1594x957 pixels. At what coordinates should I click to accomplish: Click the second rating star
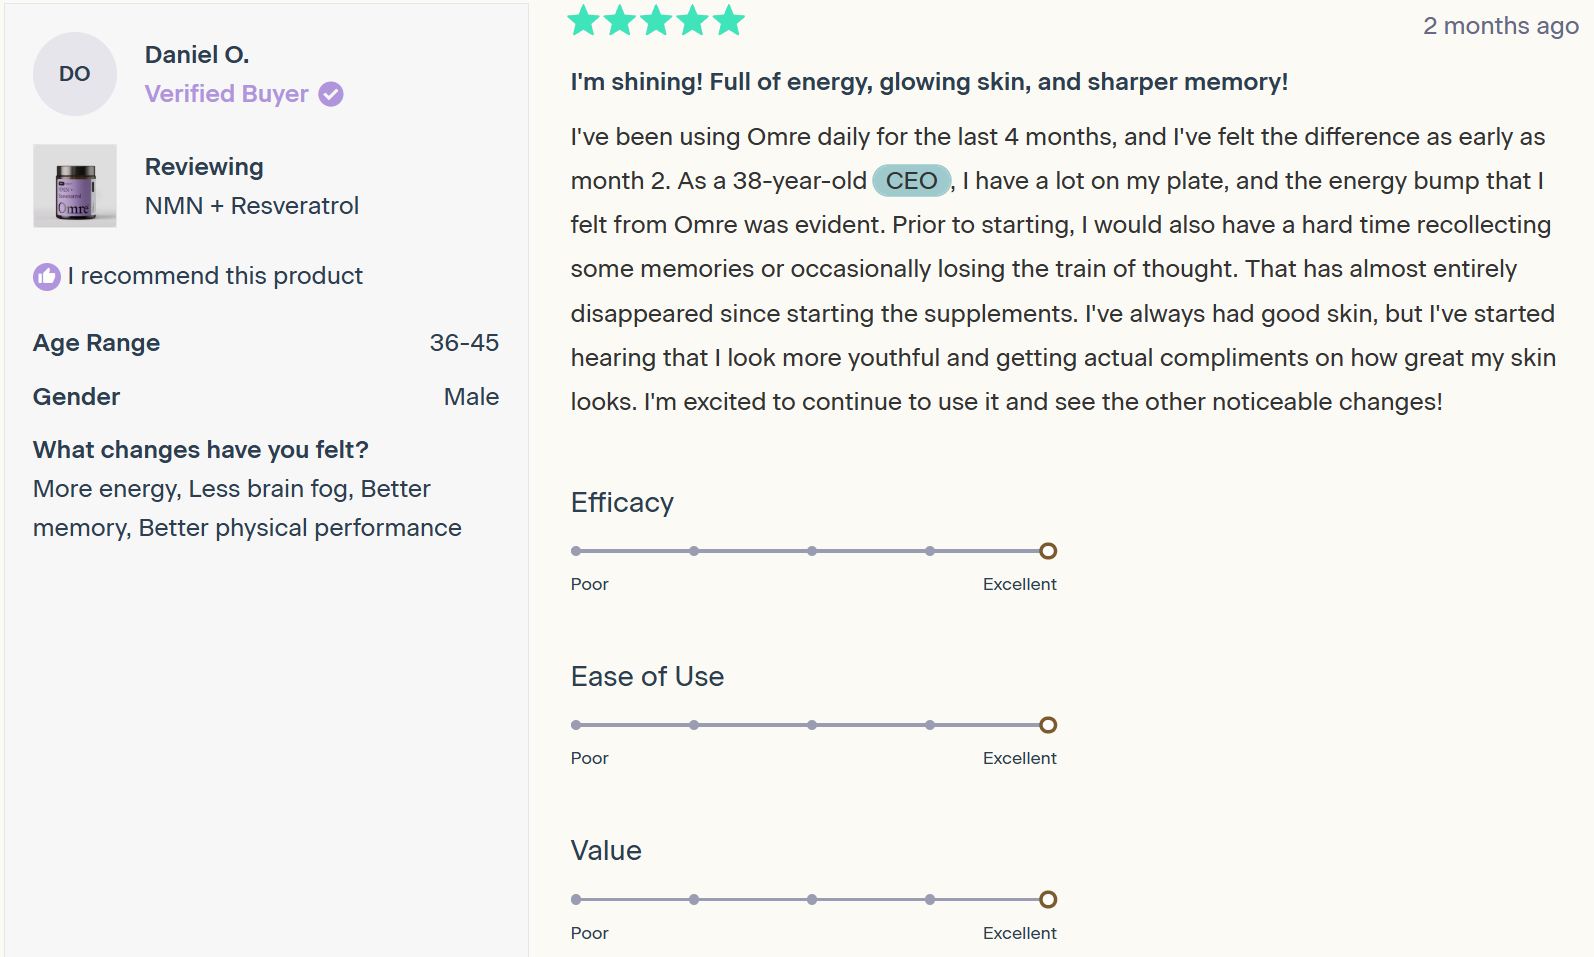tap(620, 19)
